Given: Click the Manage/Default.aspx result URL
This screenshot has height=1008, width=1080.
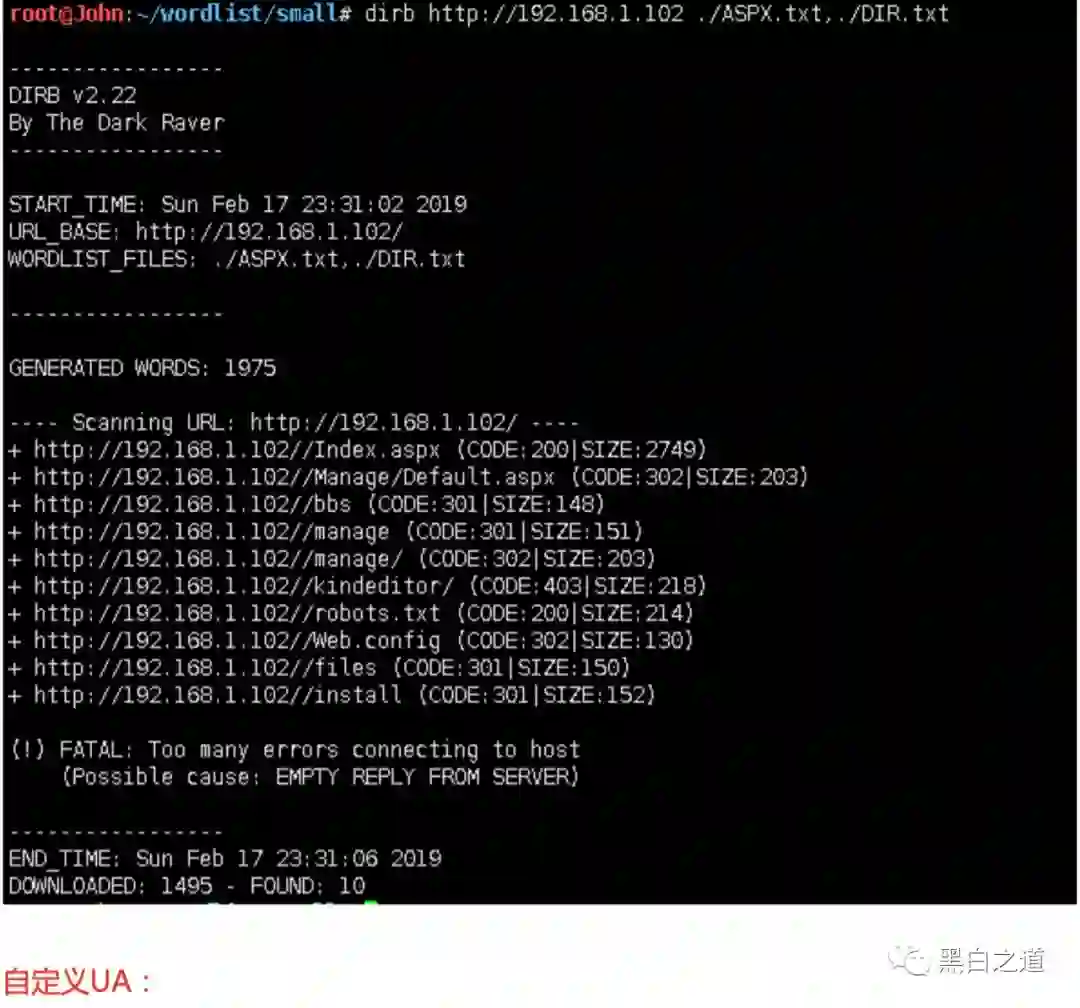Looking at the screenshot, I should 294,477.
